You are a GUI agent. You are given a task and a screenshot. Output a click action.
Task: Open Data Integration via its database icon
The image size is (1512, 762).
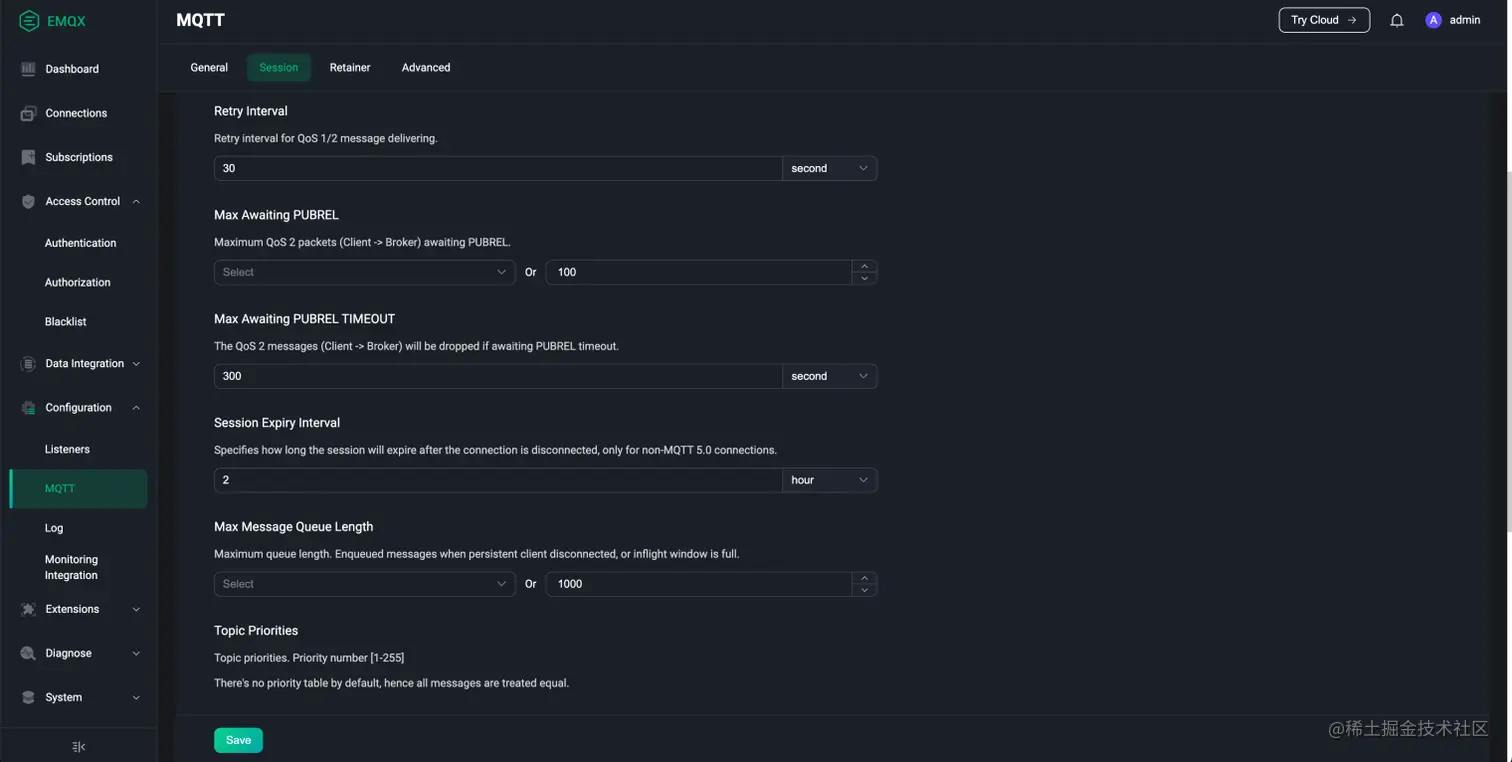(28, 363)
